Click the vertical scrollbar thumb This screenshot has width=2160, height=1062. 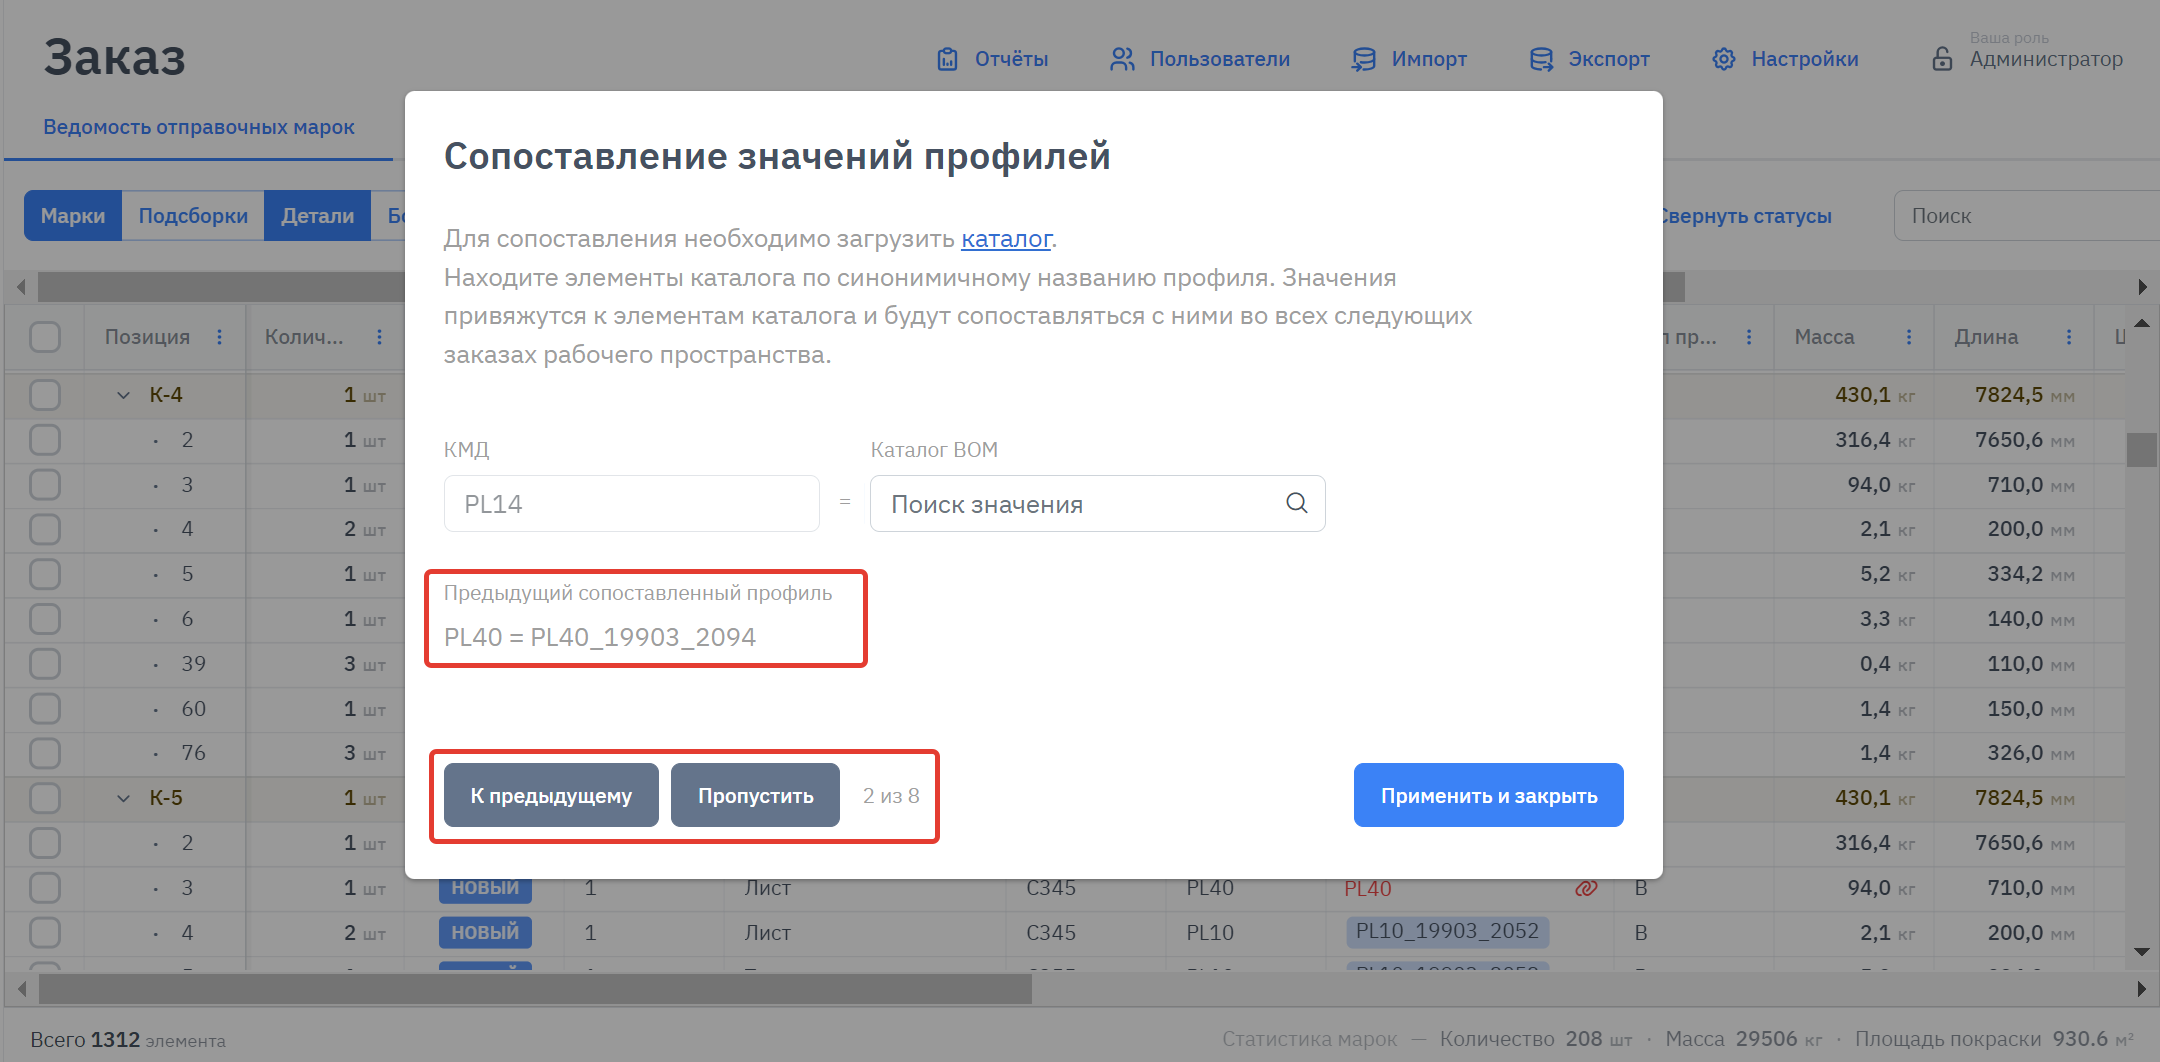point(2141,450)
